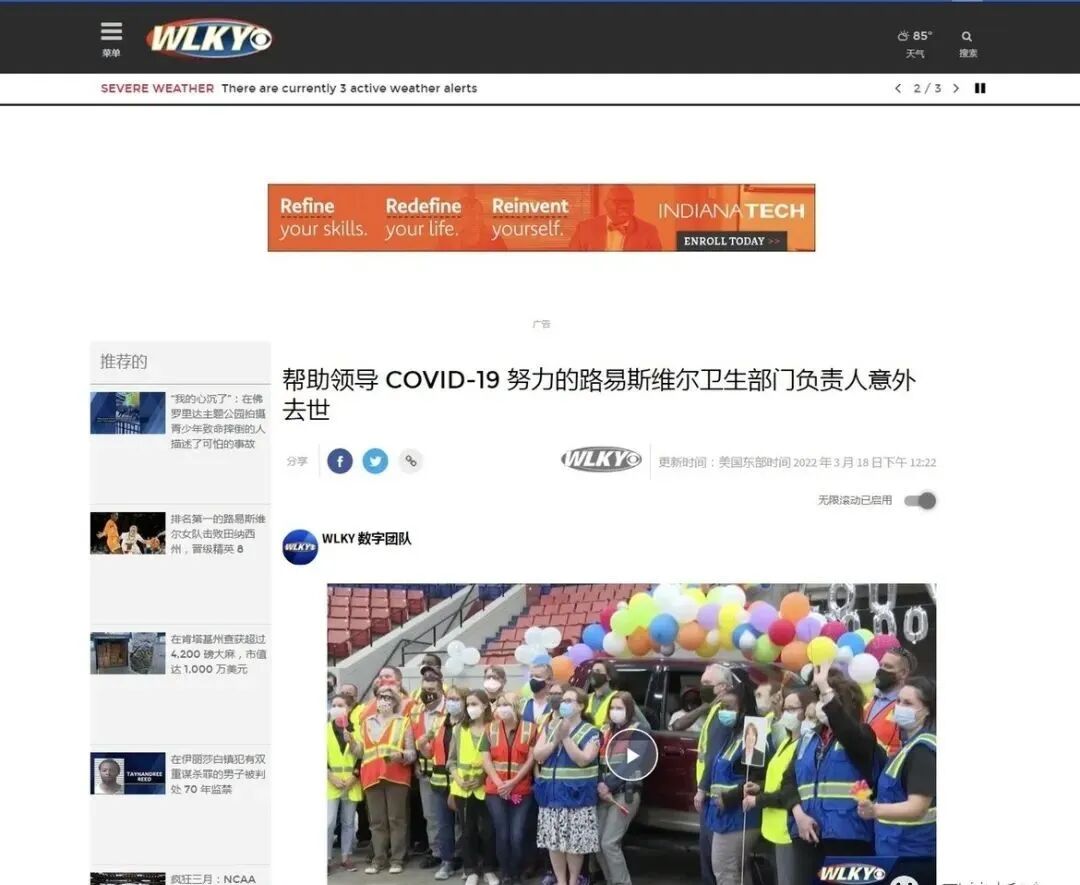
Task: Go to previous weather alert
Action: click(x=897, y=88)
